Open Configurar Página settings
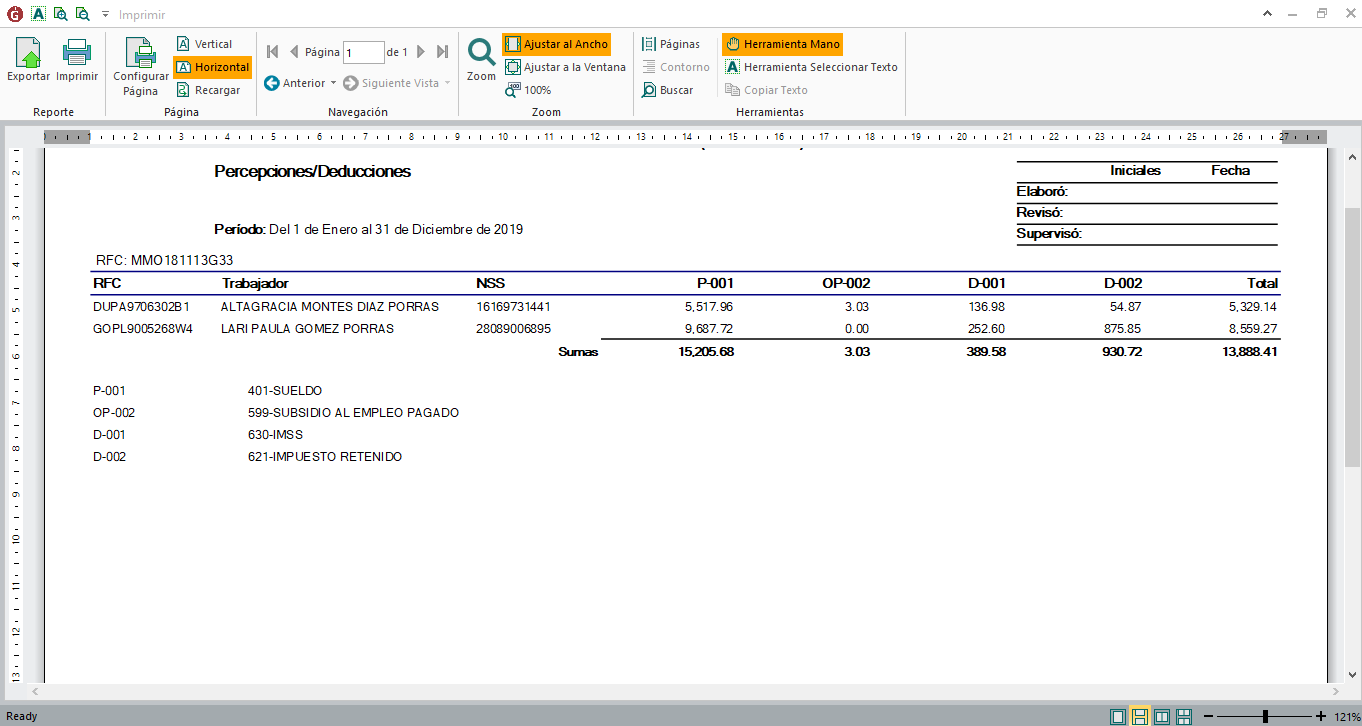Screen dimensions: 1362x726 coord(141,66)
